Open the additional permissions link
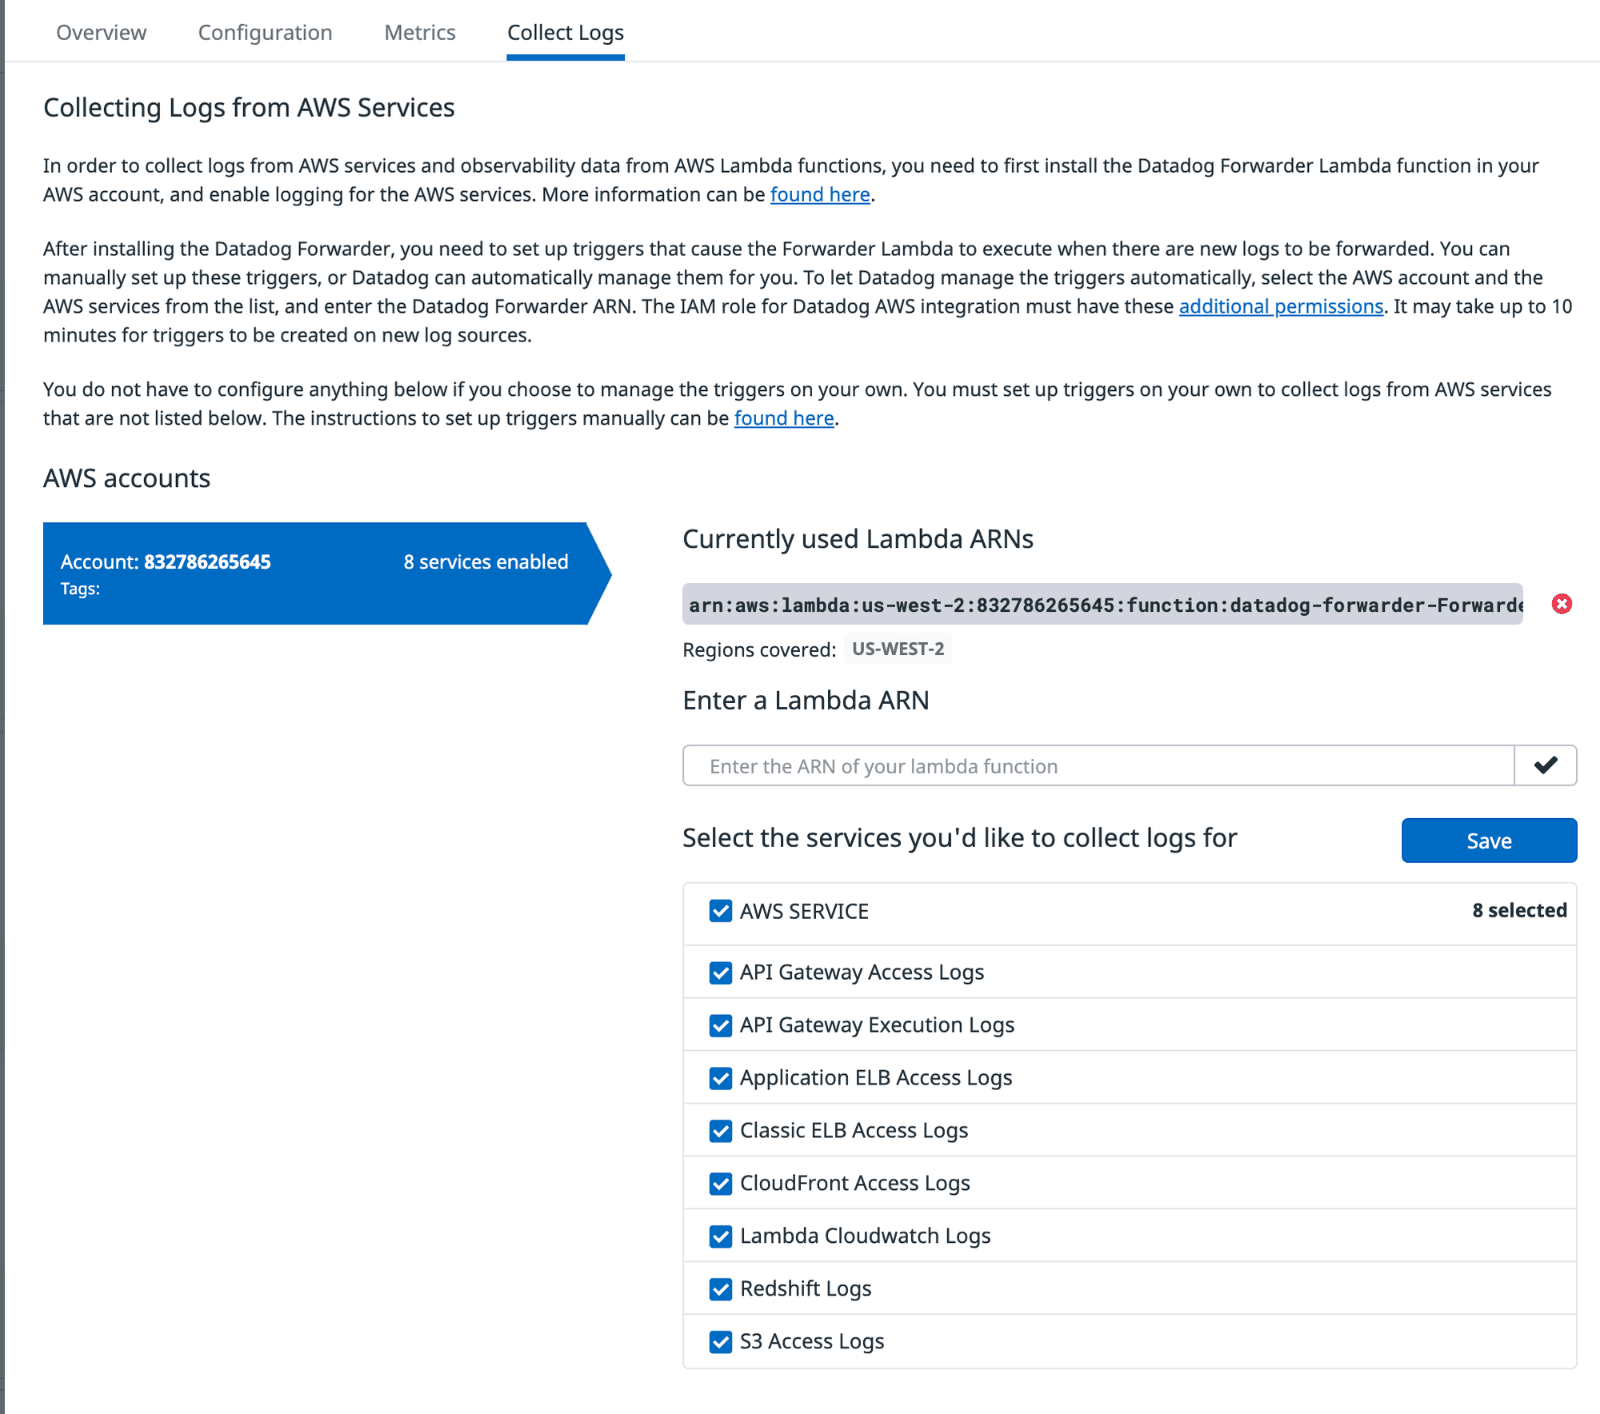The height and width of the screenshot is (1414, 1600). click(1281, 306)
